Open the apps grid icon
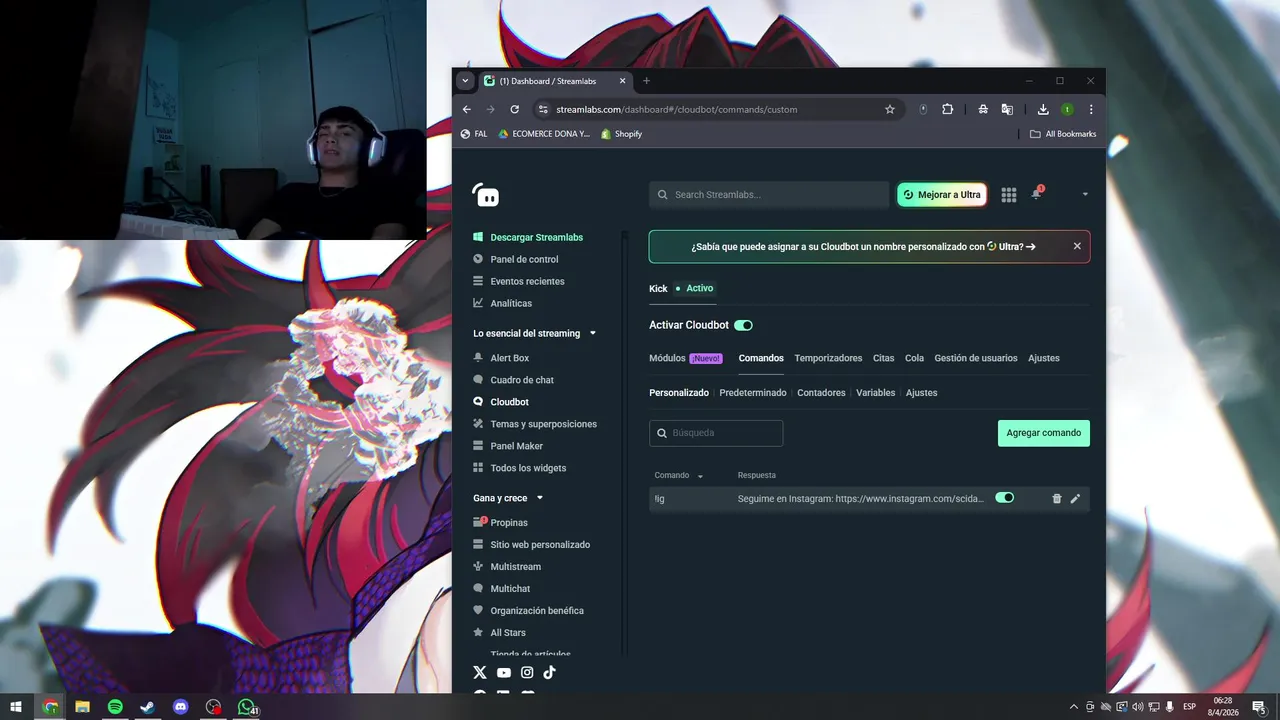Image resolution: width=1280 pixels, height=720 pixels. tap(1008, 195)
